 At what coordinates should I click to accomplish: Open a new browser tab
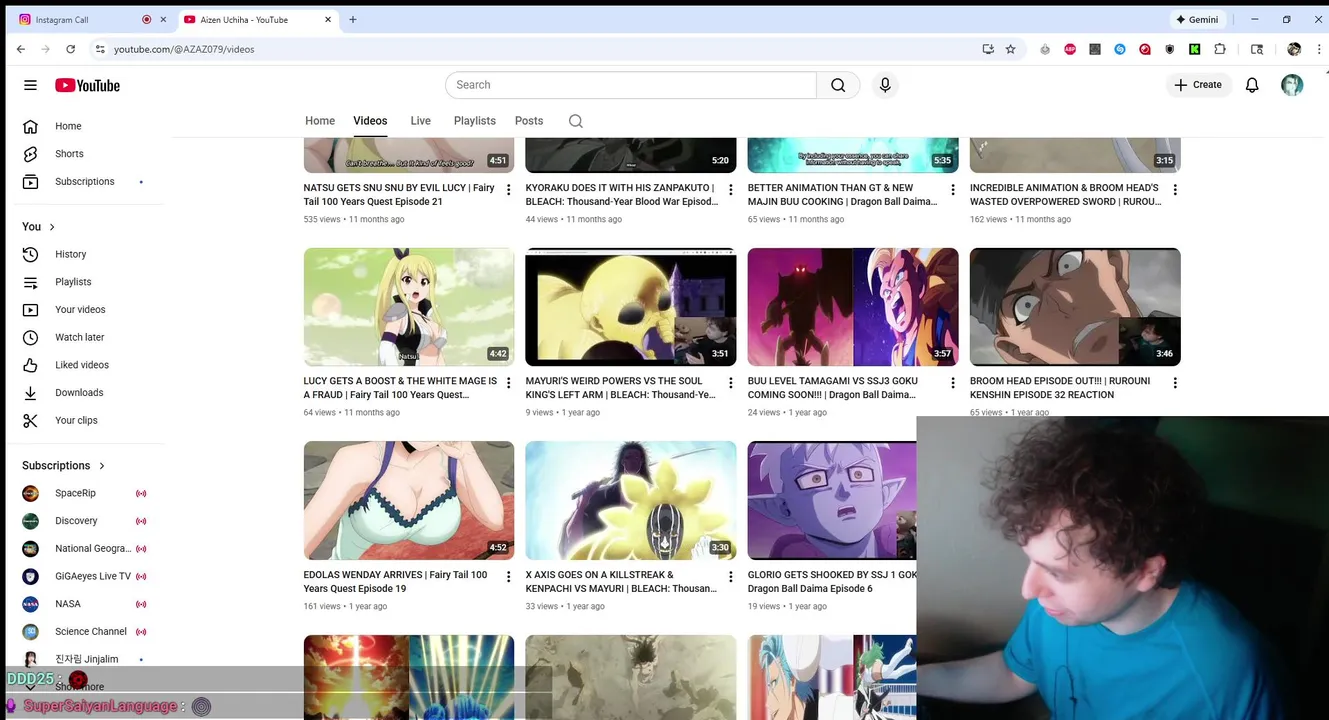click(x=353, y=19)
